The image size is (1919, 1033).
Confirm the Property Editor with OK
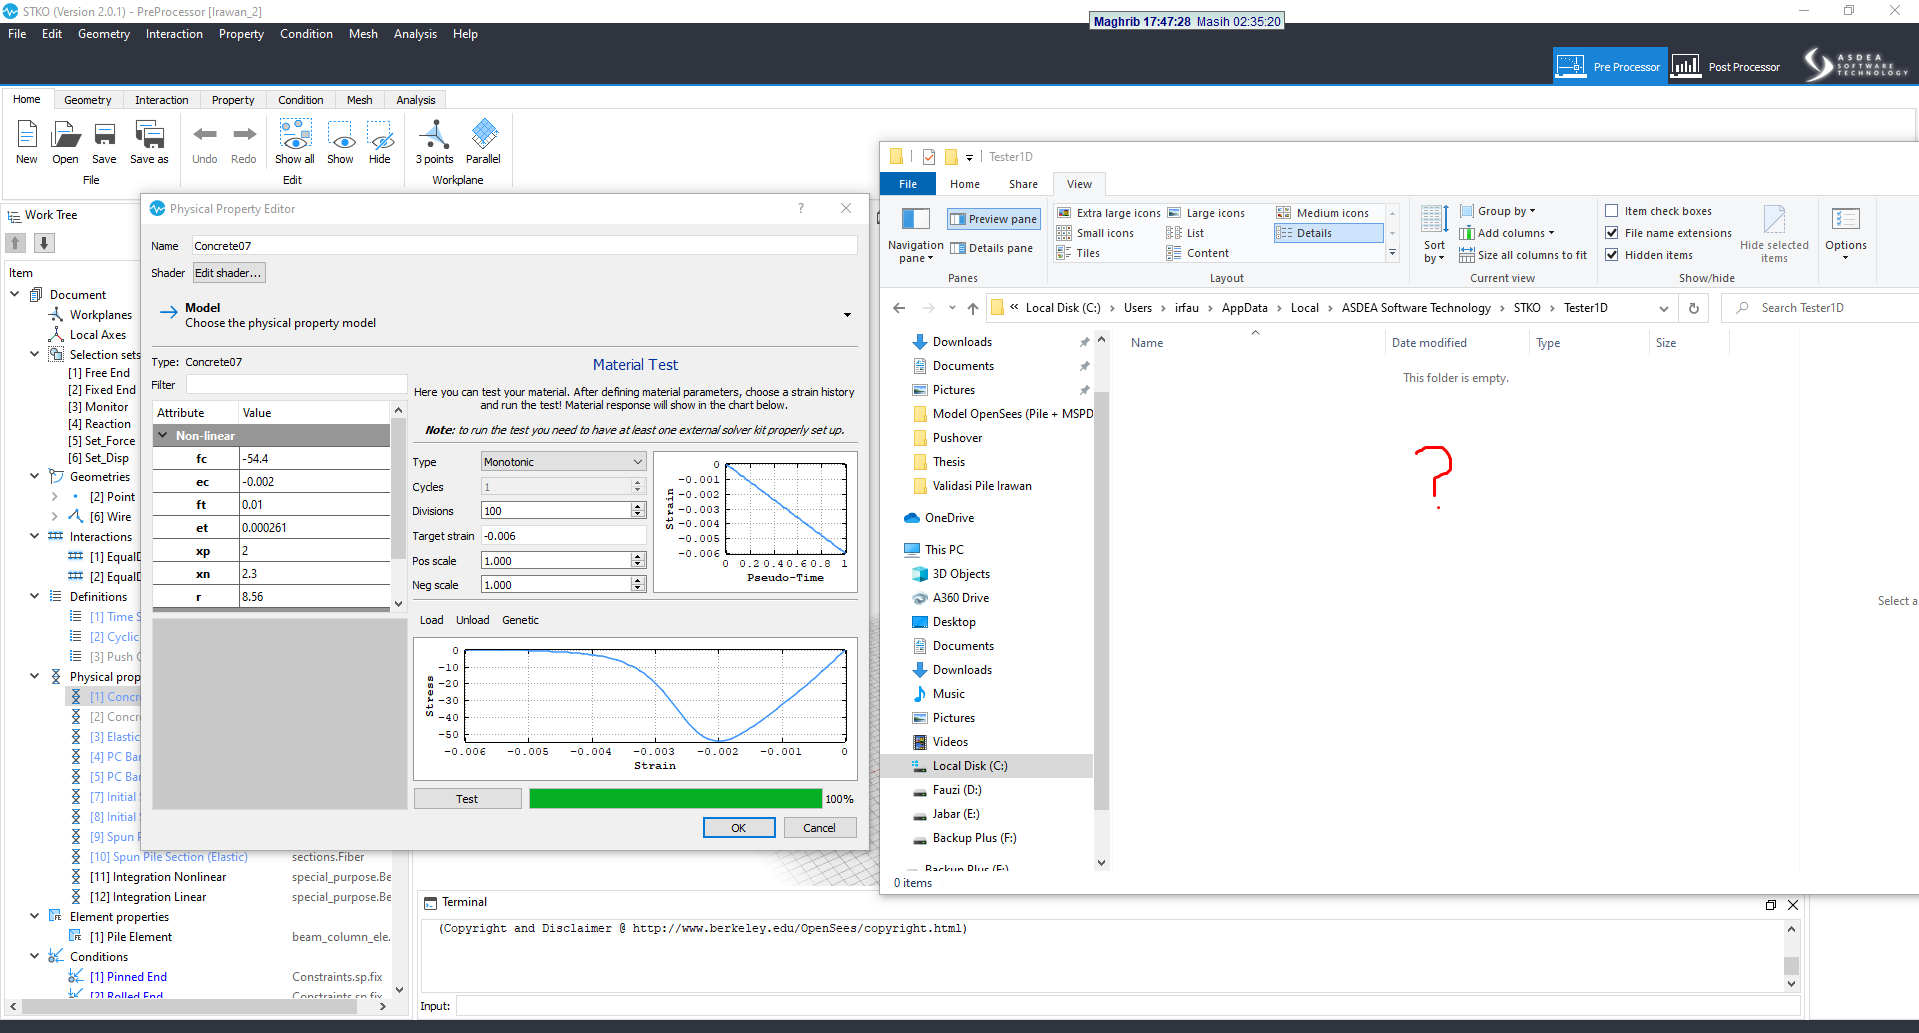[x=739, y=828]
